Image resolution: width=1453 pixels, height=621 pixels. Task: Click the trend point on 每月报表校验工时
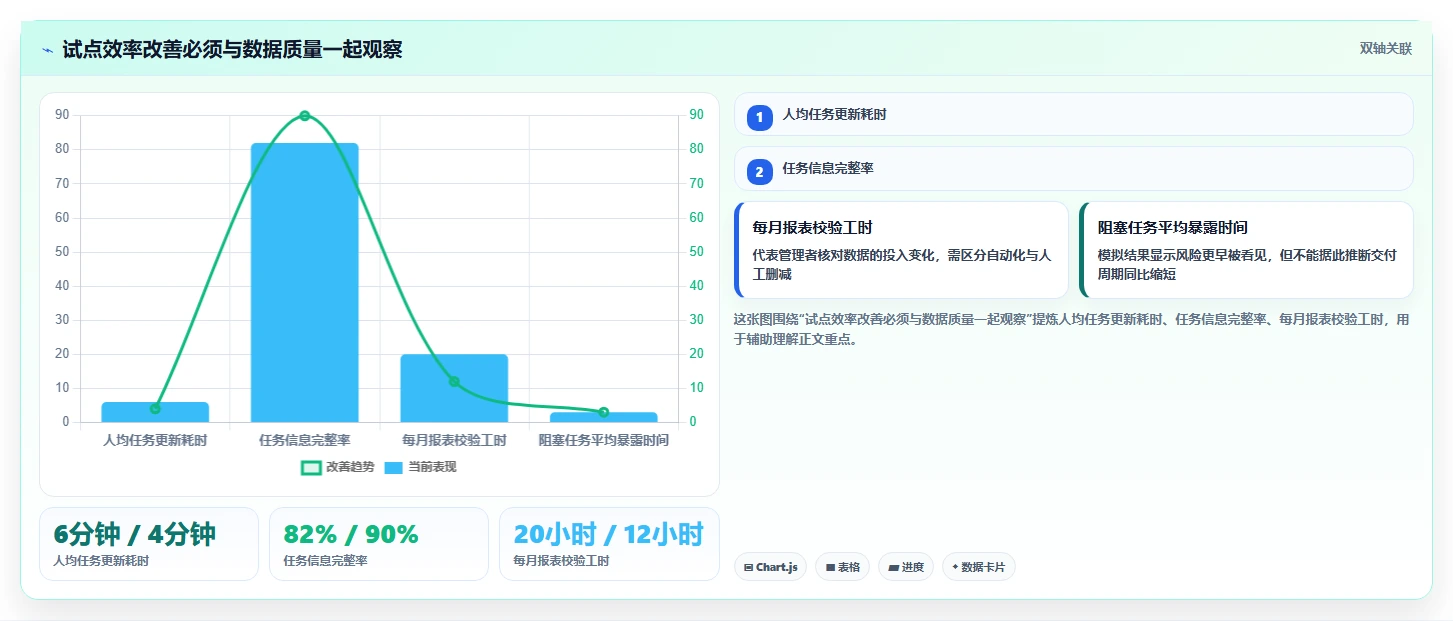click(454, 381)
